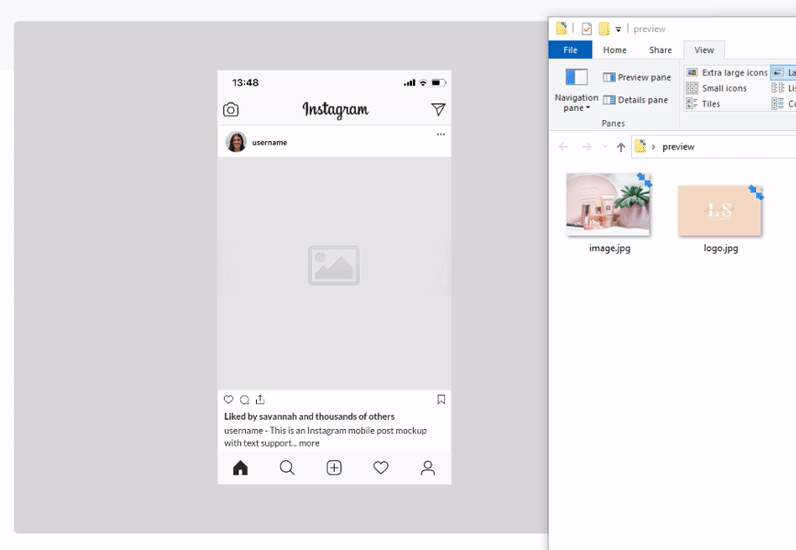This screenshot has height=550, width=796.
Task: Tap the share upload icon under post
Action: point(260,400)
